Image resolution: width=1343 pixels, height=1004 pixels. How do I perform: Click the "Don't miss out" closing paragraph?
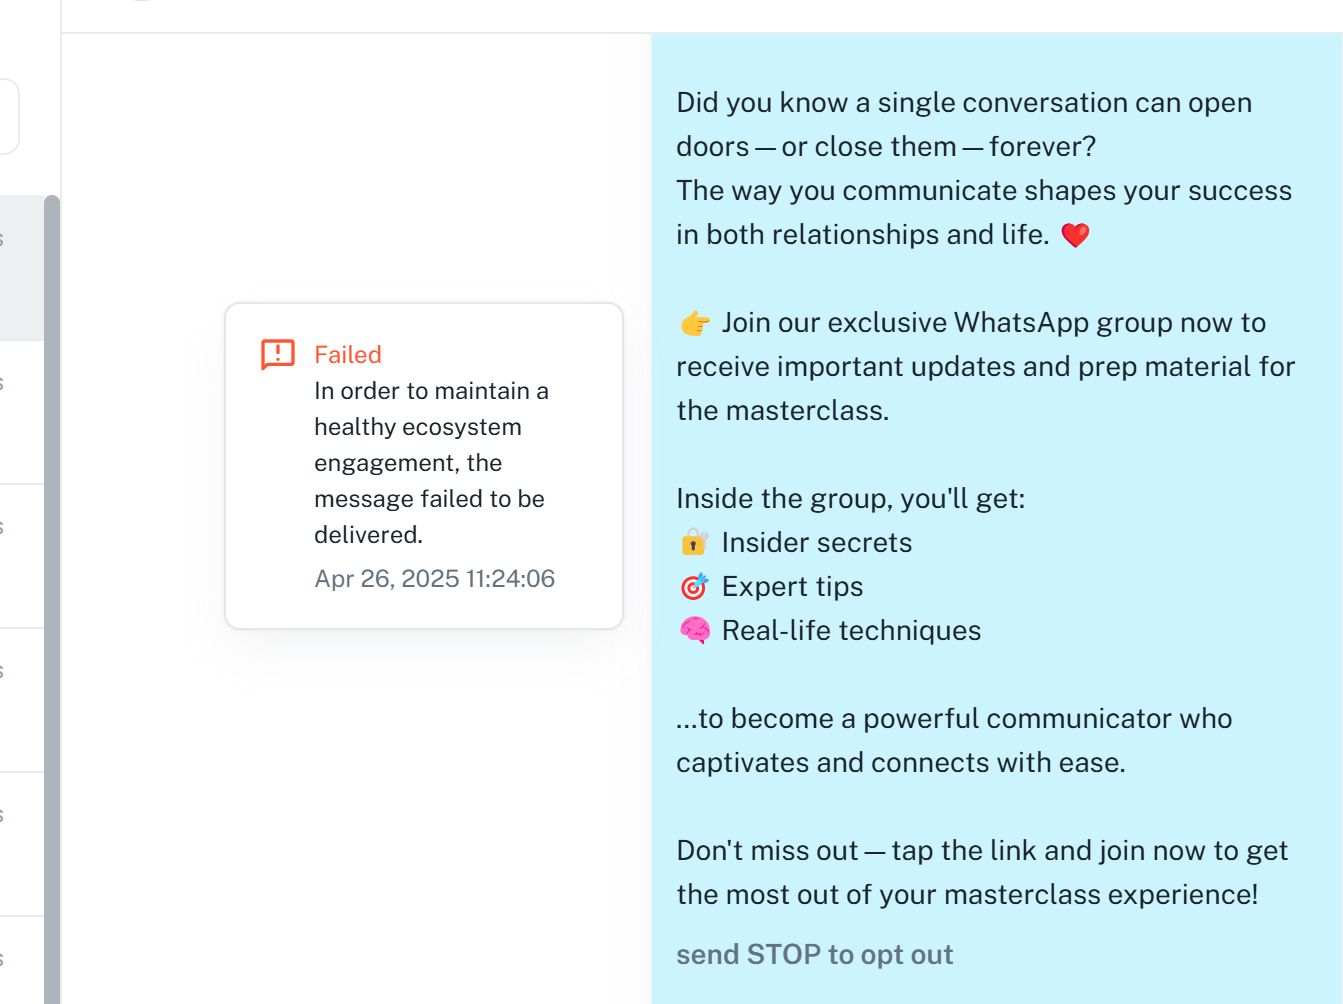click(982, 872)
